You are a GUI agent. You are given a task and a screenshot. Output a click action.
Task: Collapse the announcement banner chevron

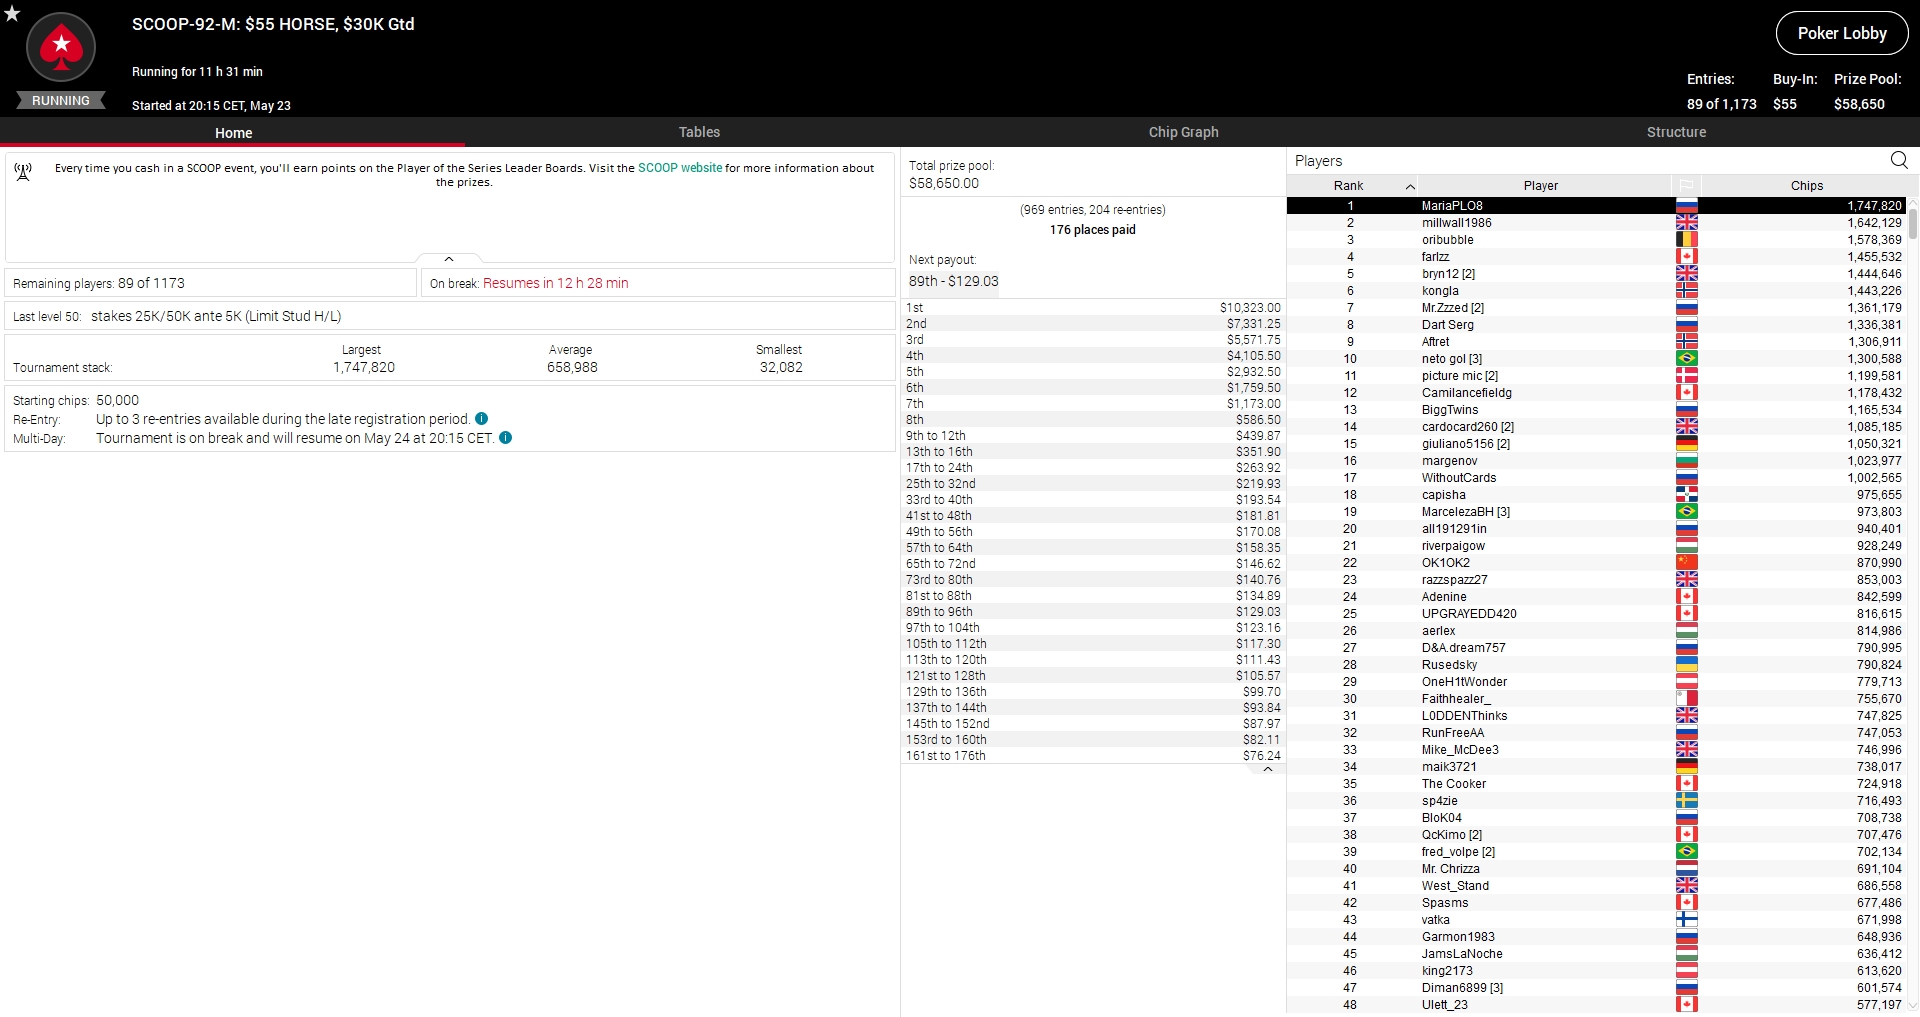[449, 259]
